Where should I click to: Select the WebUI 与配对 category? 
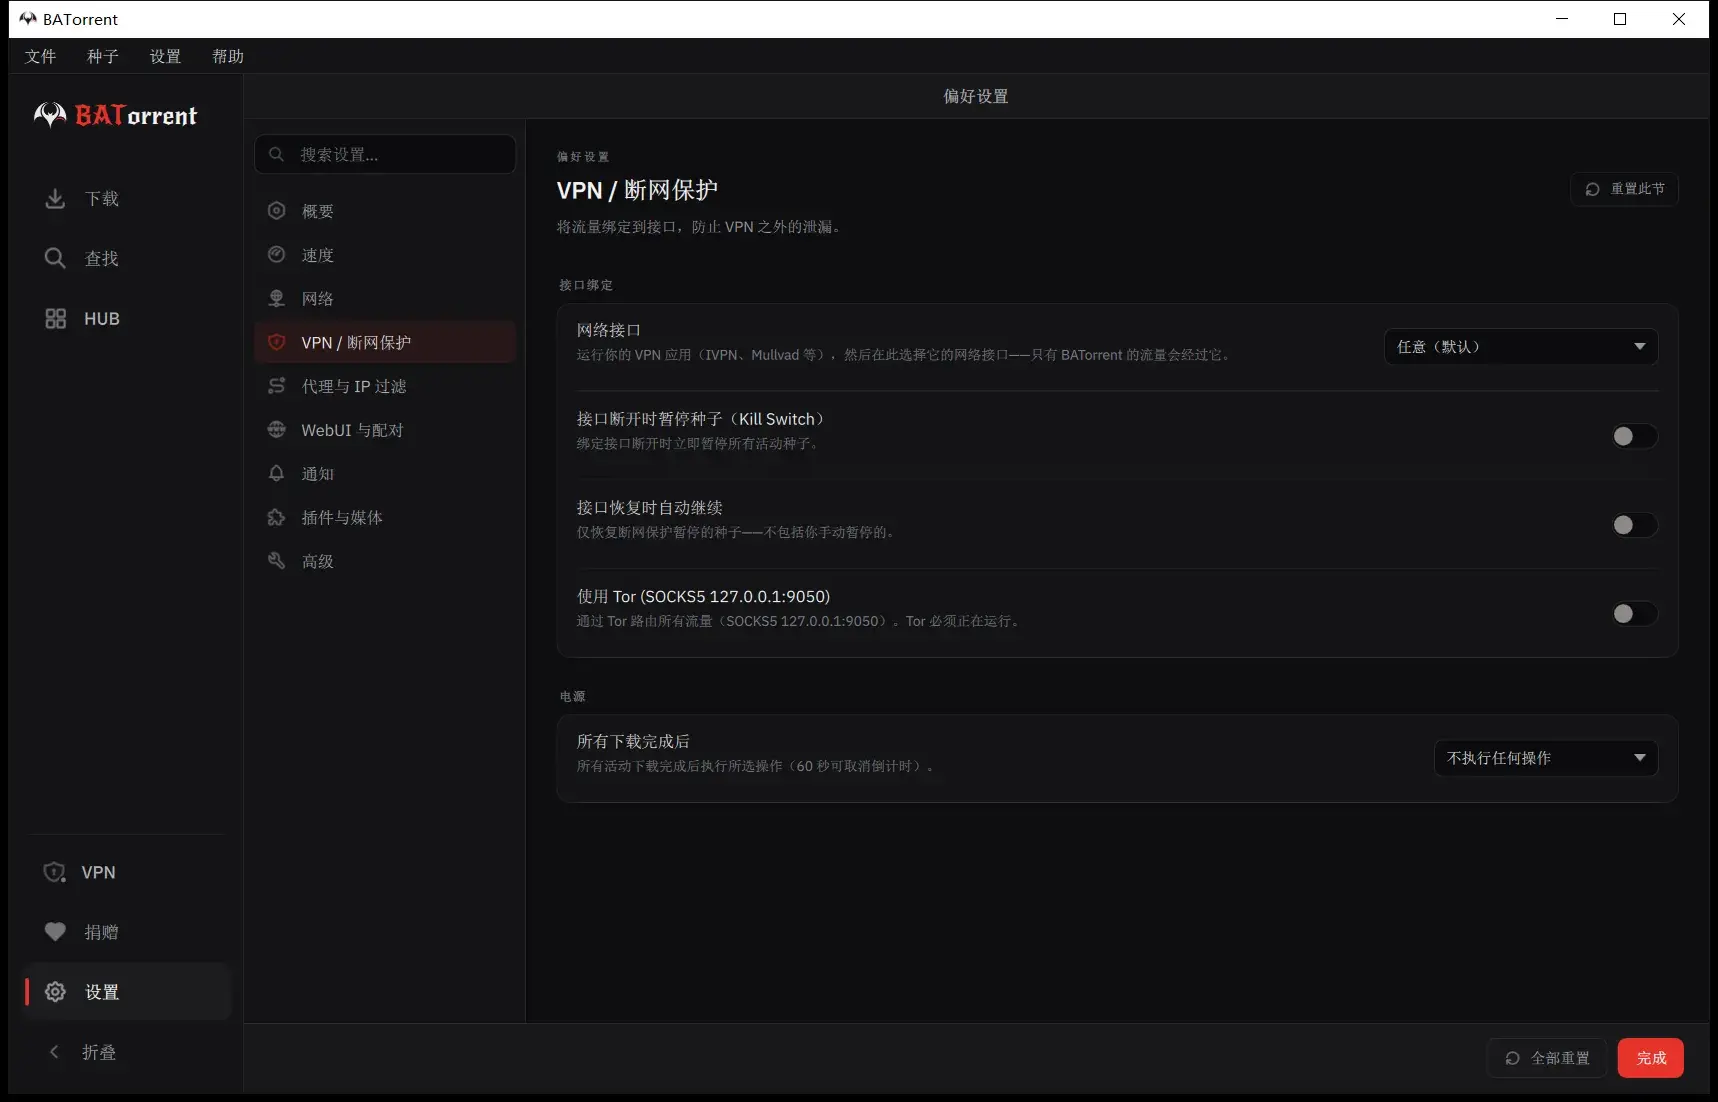385,430
